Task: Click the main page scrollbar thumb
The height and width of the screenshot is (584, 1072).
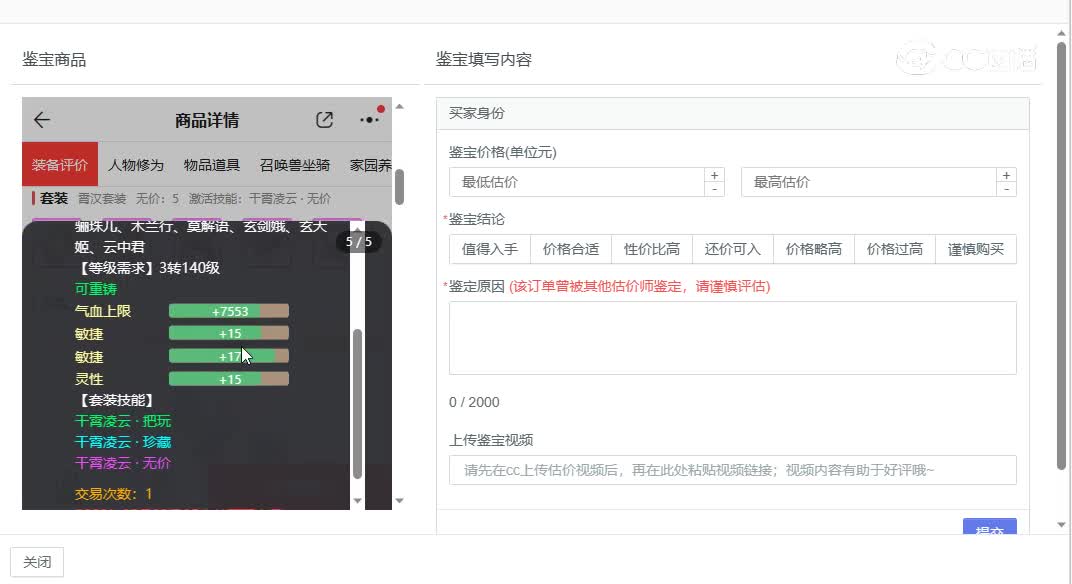Action: tap(1061, 256)
